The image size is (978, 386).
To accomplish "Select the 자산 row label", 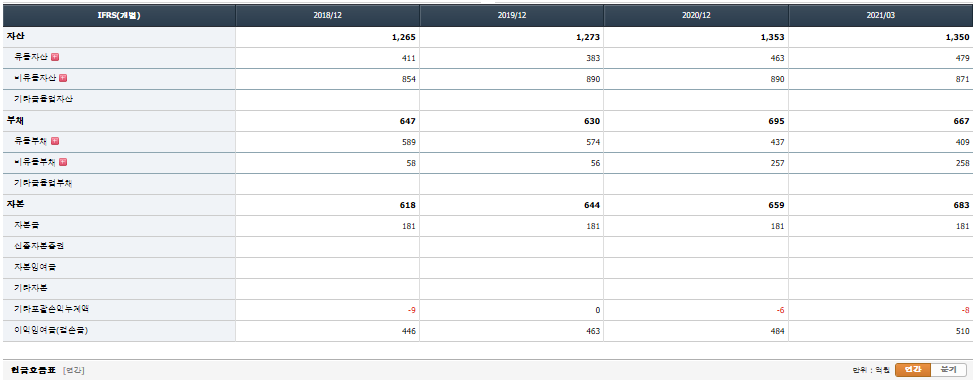I will 16,37.
